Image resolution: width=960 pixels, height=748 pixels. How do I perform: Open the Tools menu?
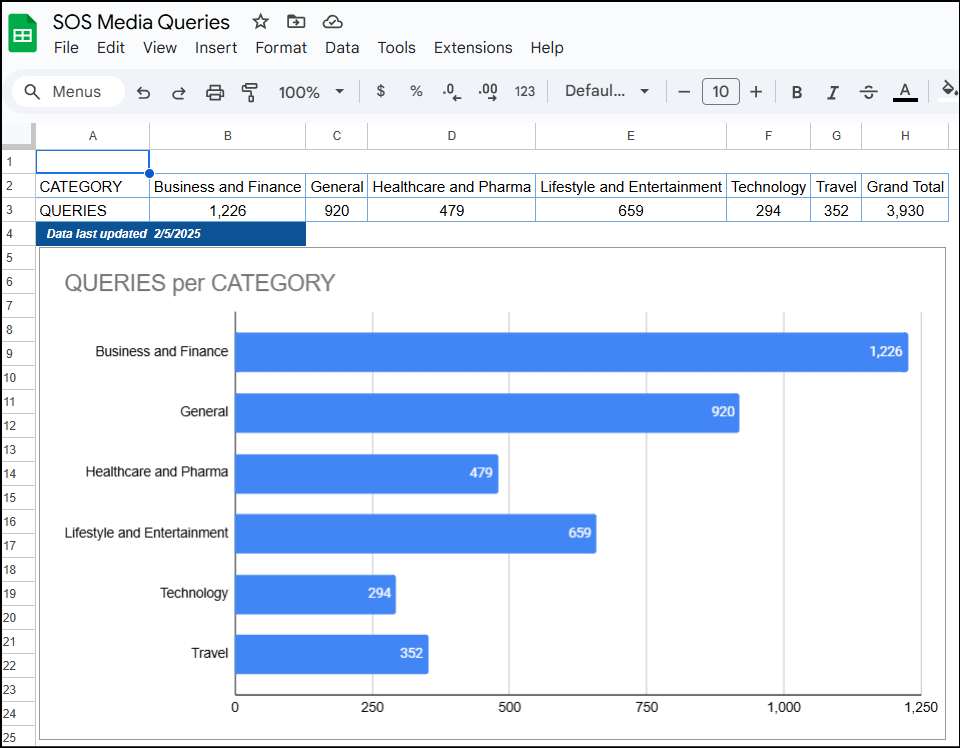coord(396,48)
